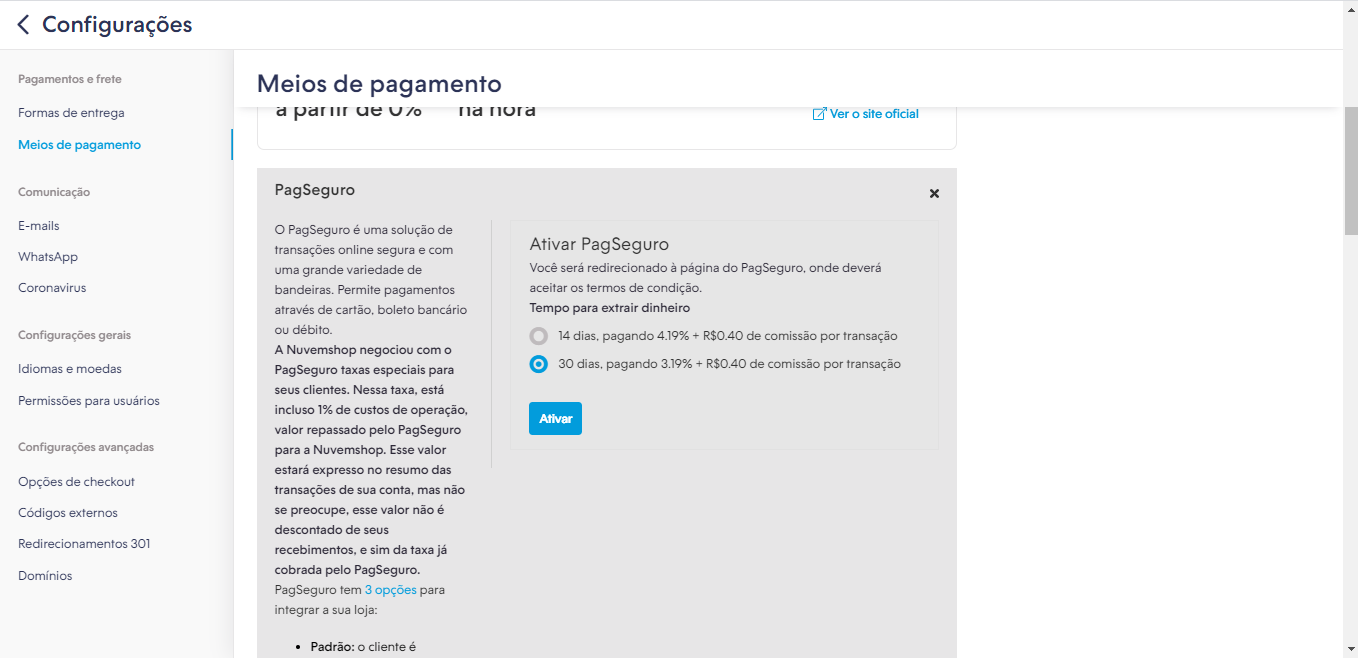Go back using the Configurações arrow
Image resolution: width=1358 pixels, height=658 pixels.
[23, 25]
